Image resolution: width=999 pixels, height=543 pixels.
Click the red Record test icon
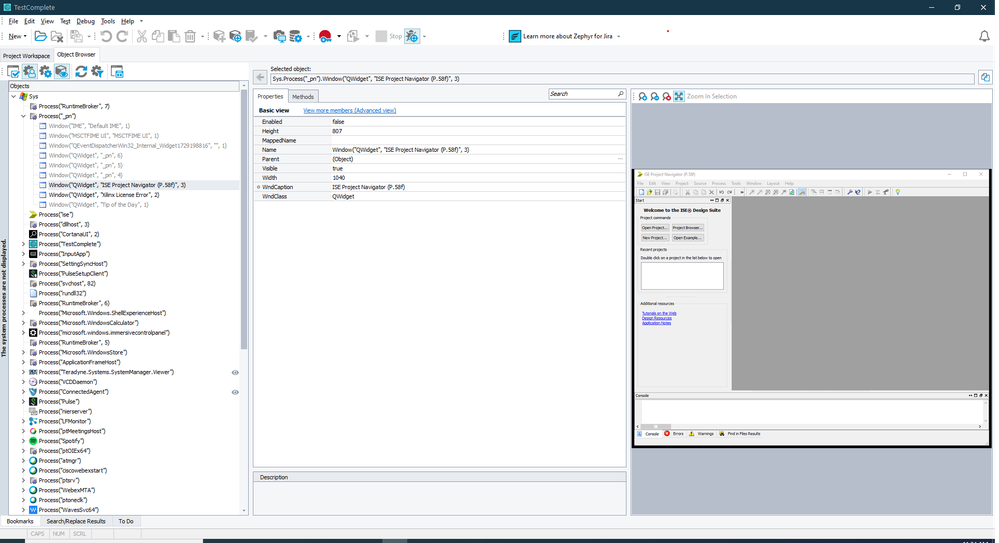tap(325, 36)
